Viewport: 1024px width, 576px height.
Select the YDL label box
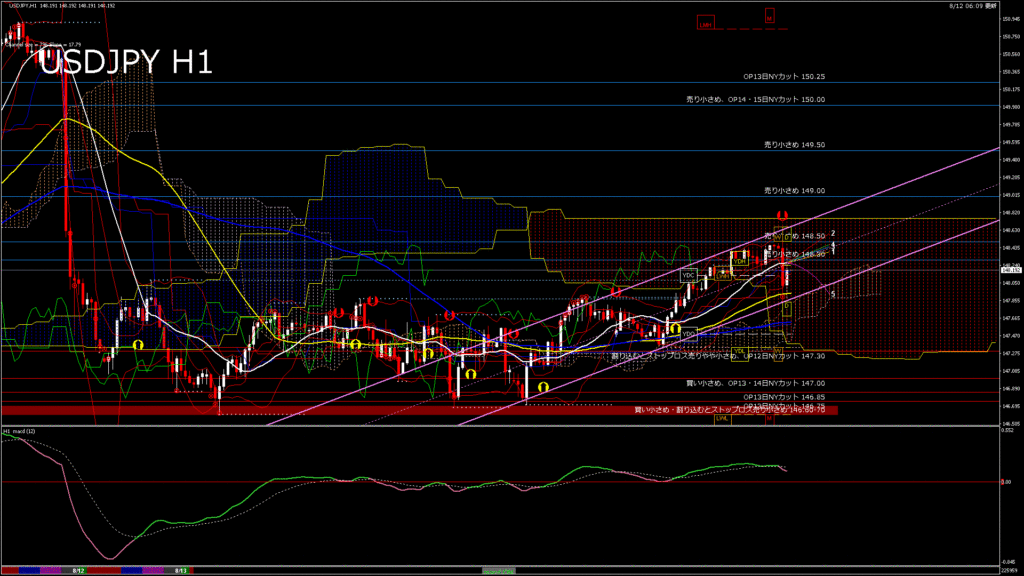tap(740, 352)
